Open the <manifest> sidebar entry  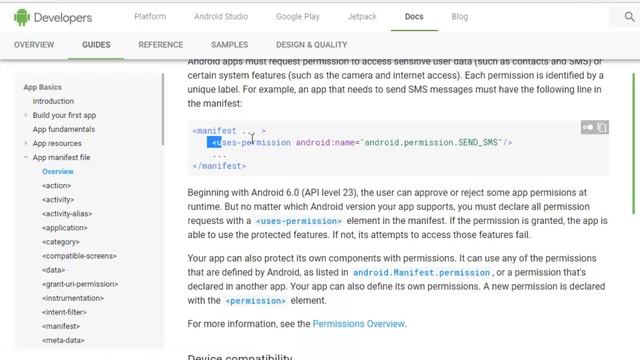pos(61,326)
